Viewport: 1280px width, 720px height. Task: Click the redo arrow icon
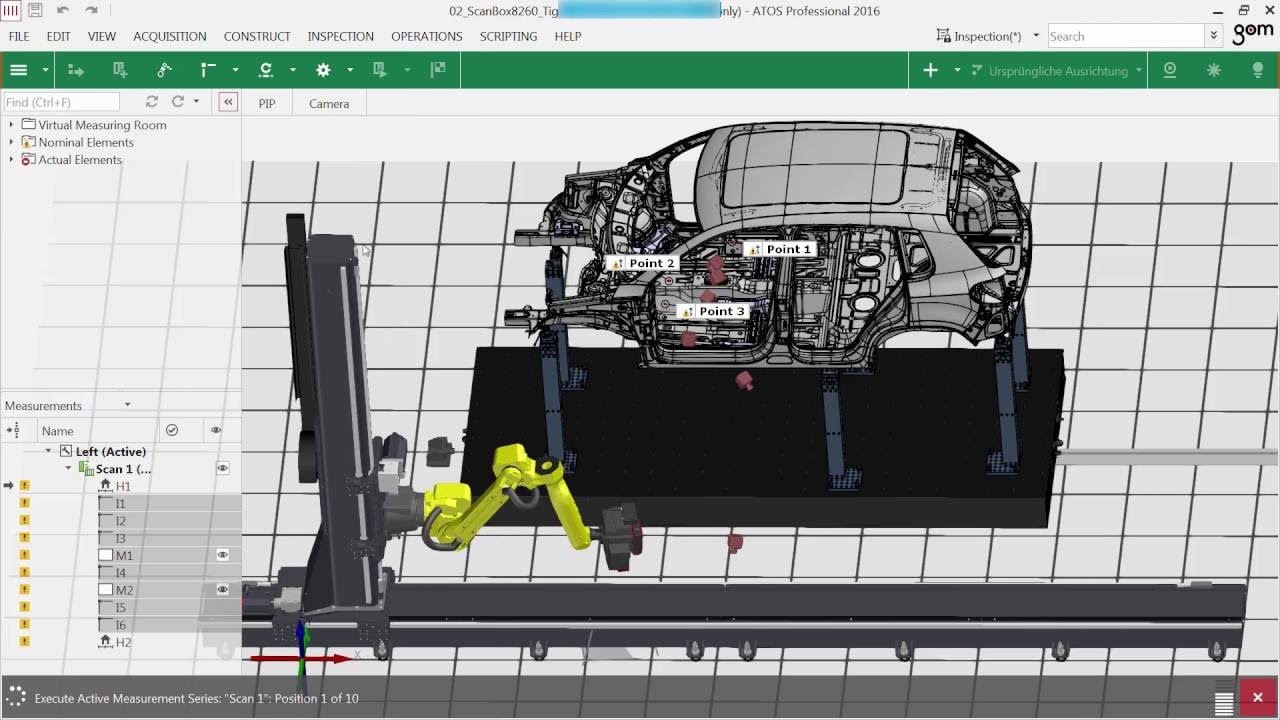92,10
